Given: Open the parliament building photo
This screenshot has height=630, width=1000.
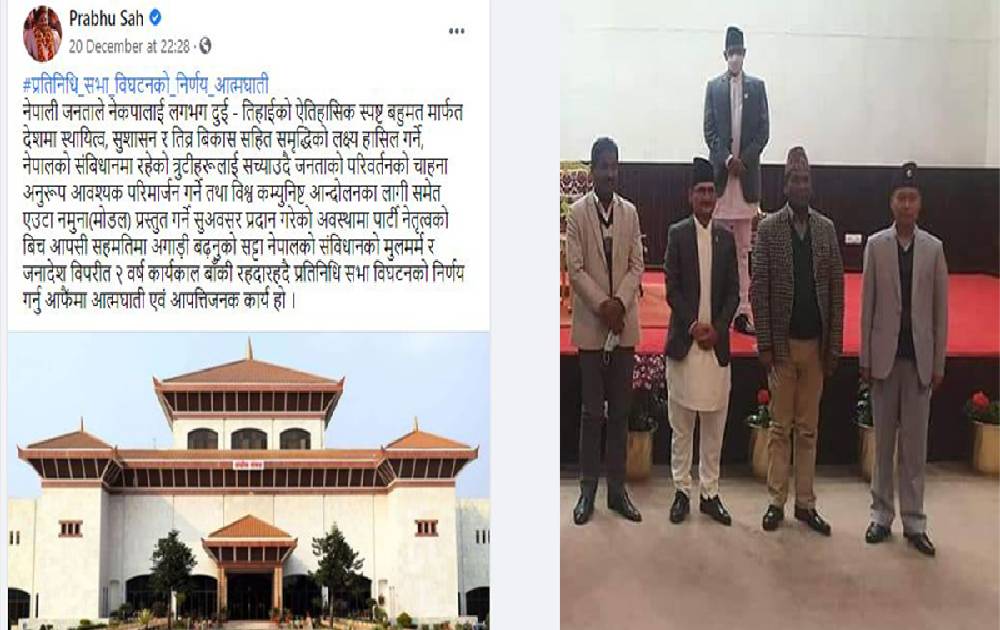Looking at the screenshot, I should (249, 481).
